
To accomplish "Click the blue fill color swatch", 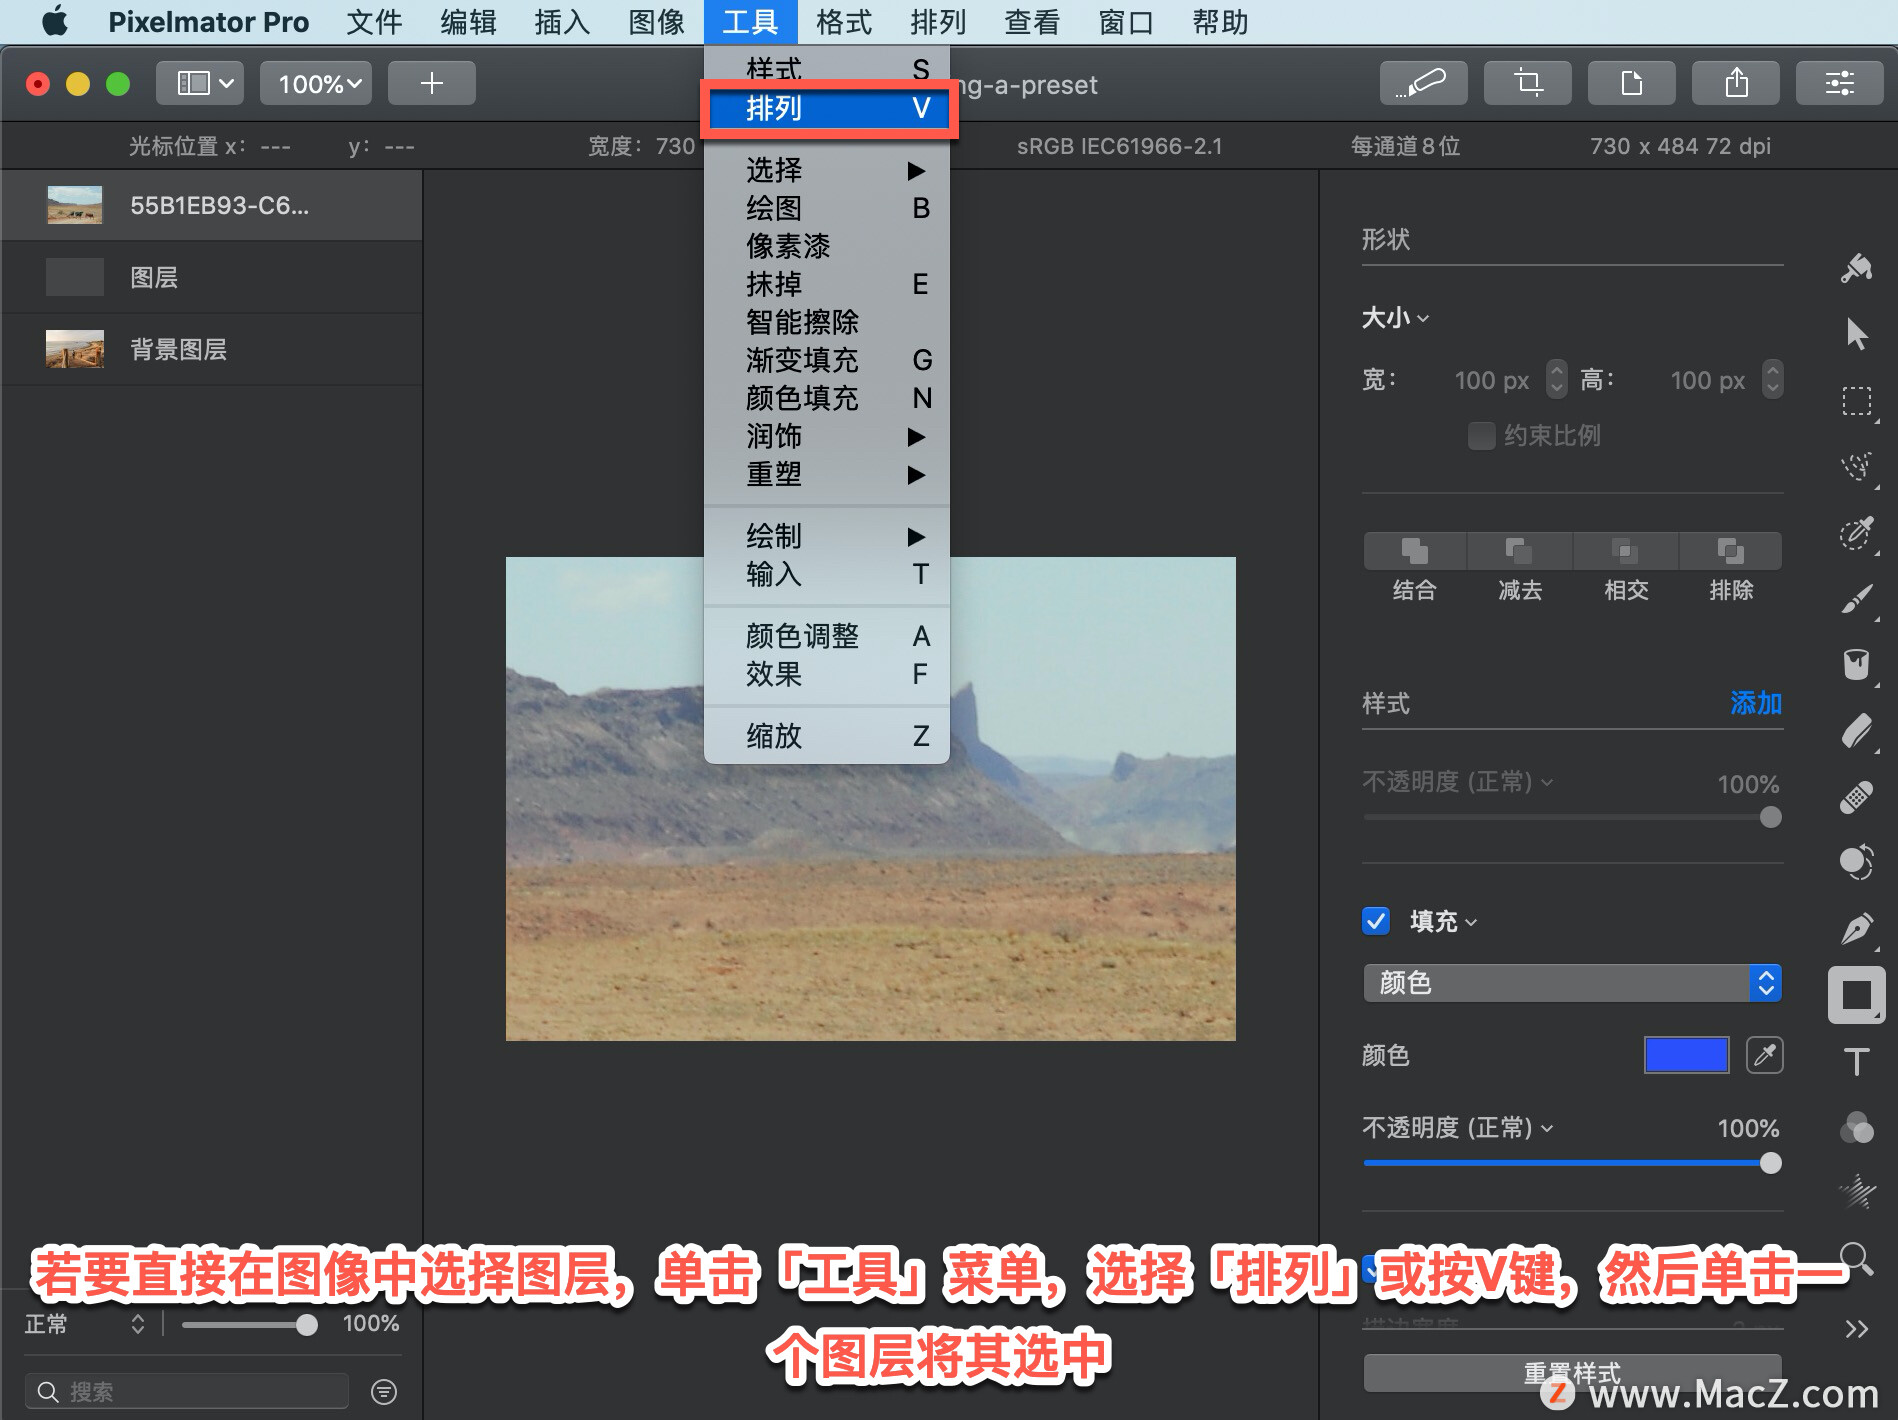I will coord(1687,1055).
